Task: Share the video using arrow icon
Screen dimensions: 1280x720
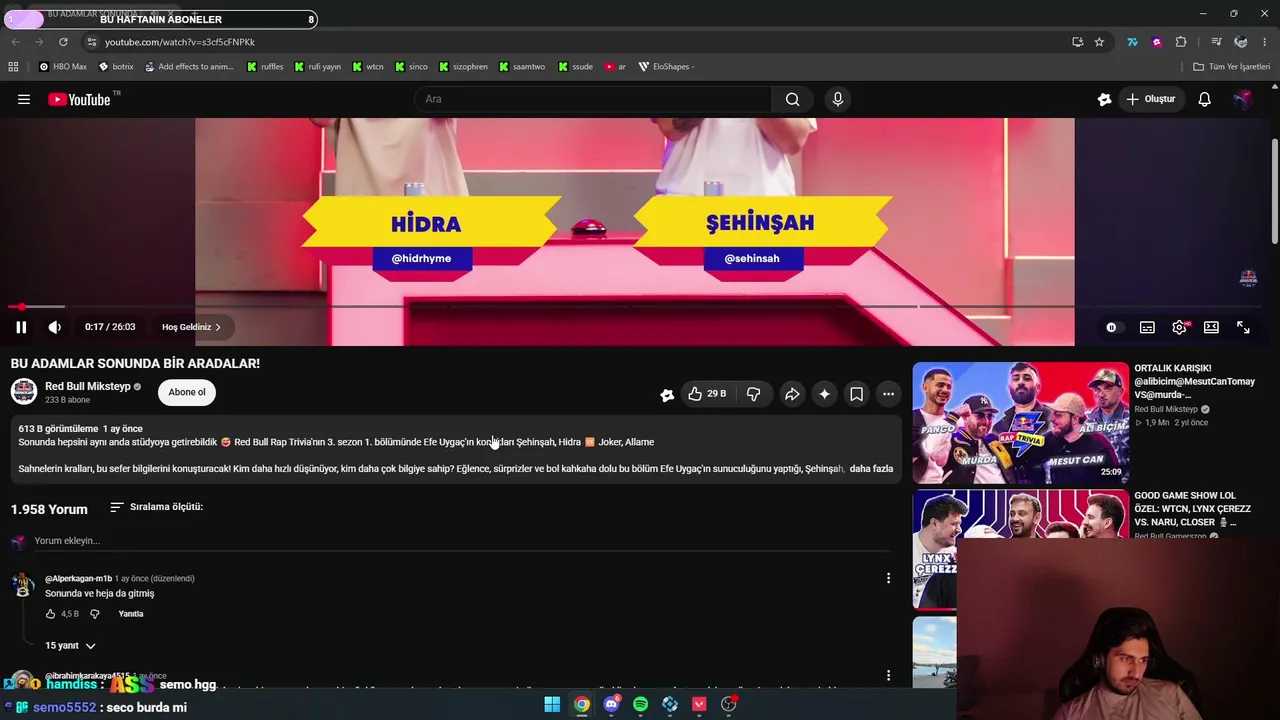Action: [x=792, y=394]
